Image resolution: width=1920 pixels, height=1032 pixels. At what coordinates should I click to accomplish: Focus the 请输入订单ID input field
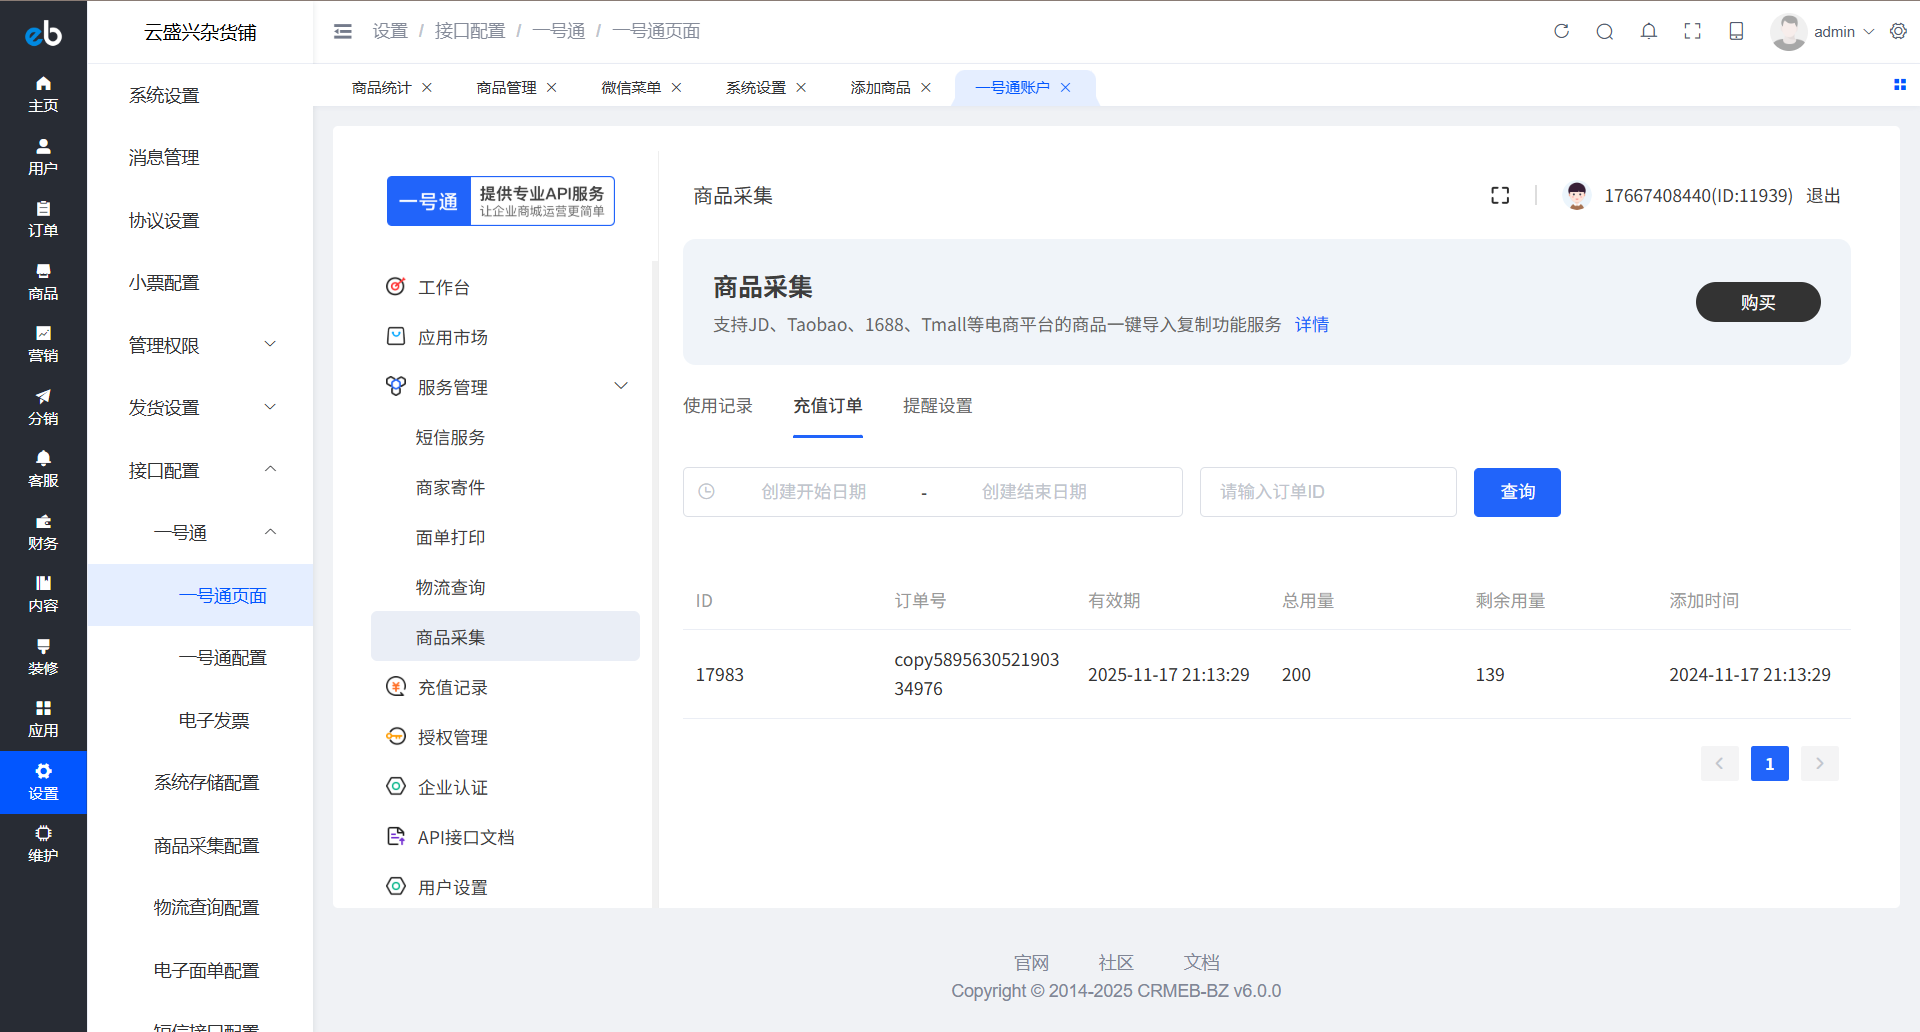(1327, 492)
